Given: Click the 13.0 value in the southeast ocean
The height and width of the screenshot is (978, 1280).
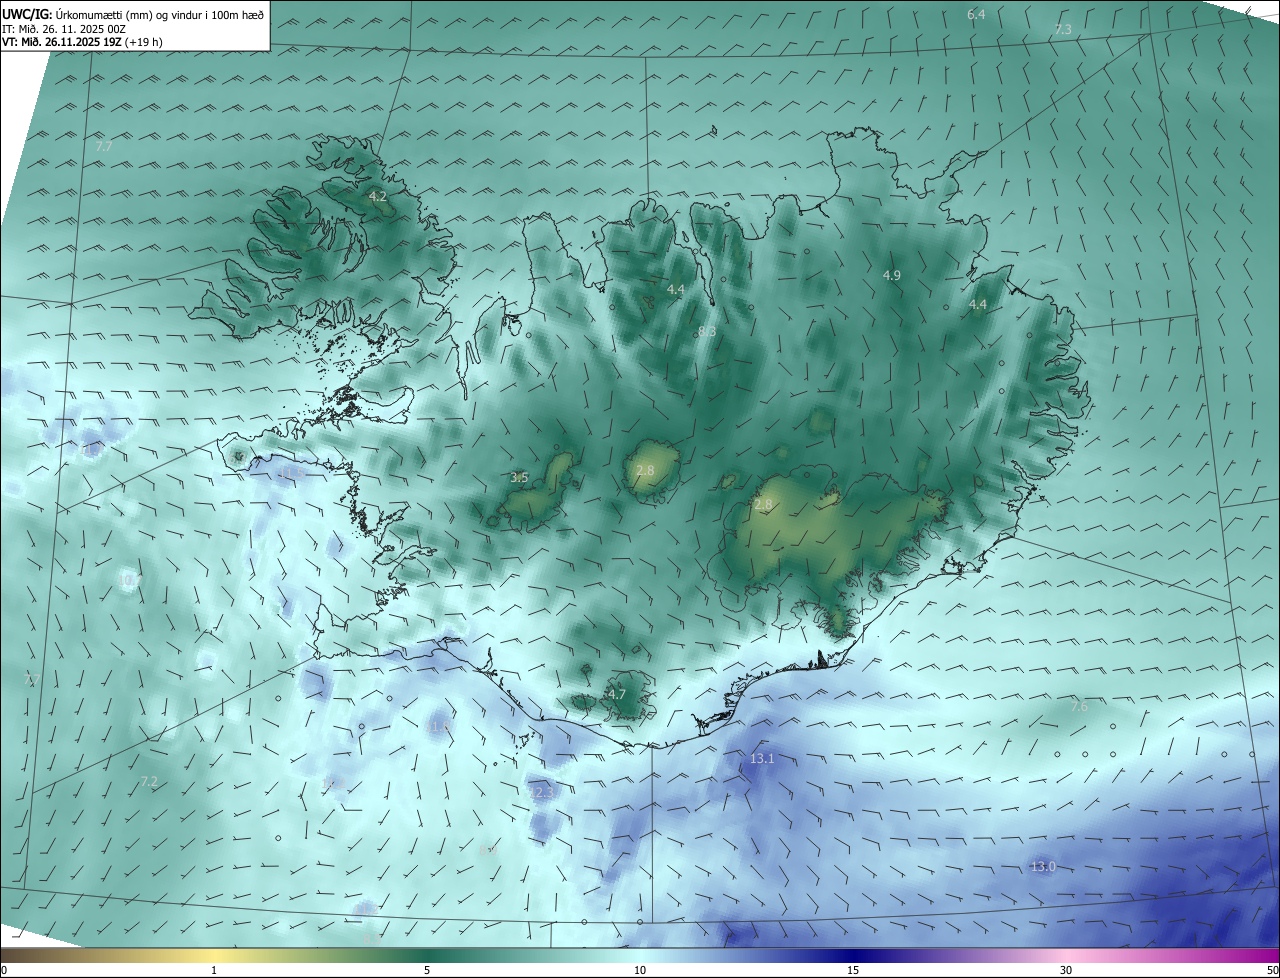Looking at the screenshot, I should coord(1043,866).
